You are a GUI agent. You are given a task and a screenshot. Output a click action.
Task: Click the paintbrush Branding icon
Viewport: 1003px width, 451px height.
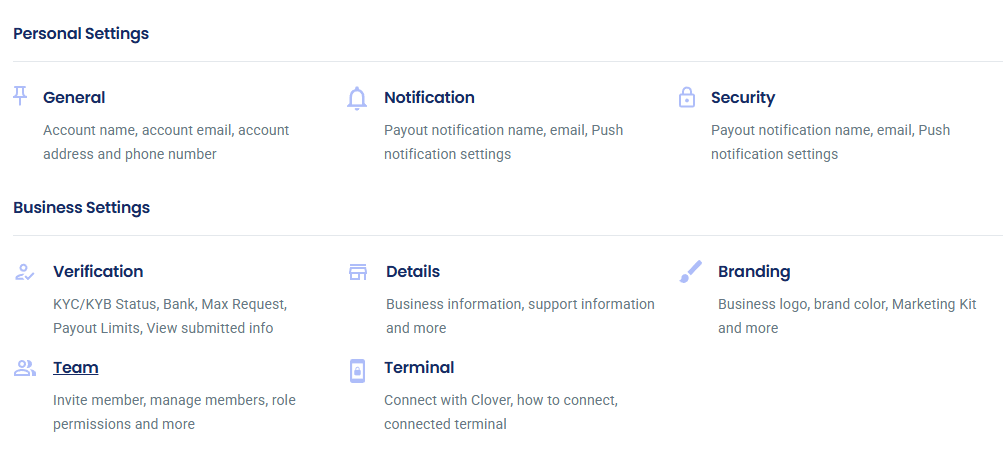[x=690, y=272]
